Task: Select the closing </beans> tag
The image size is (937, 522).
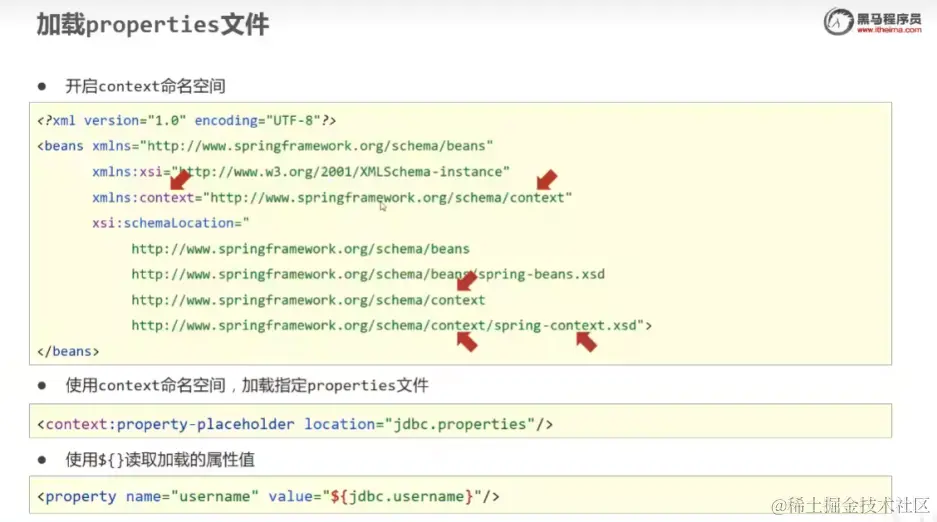Action: [x=68, y=352]
